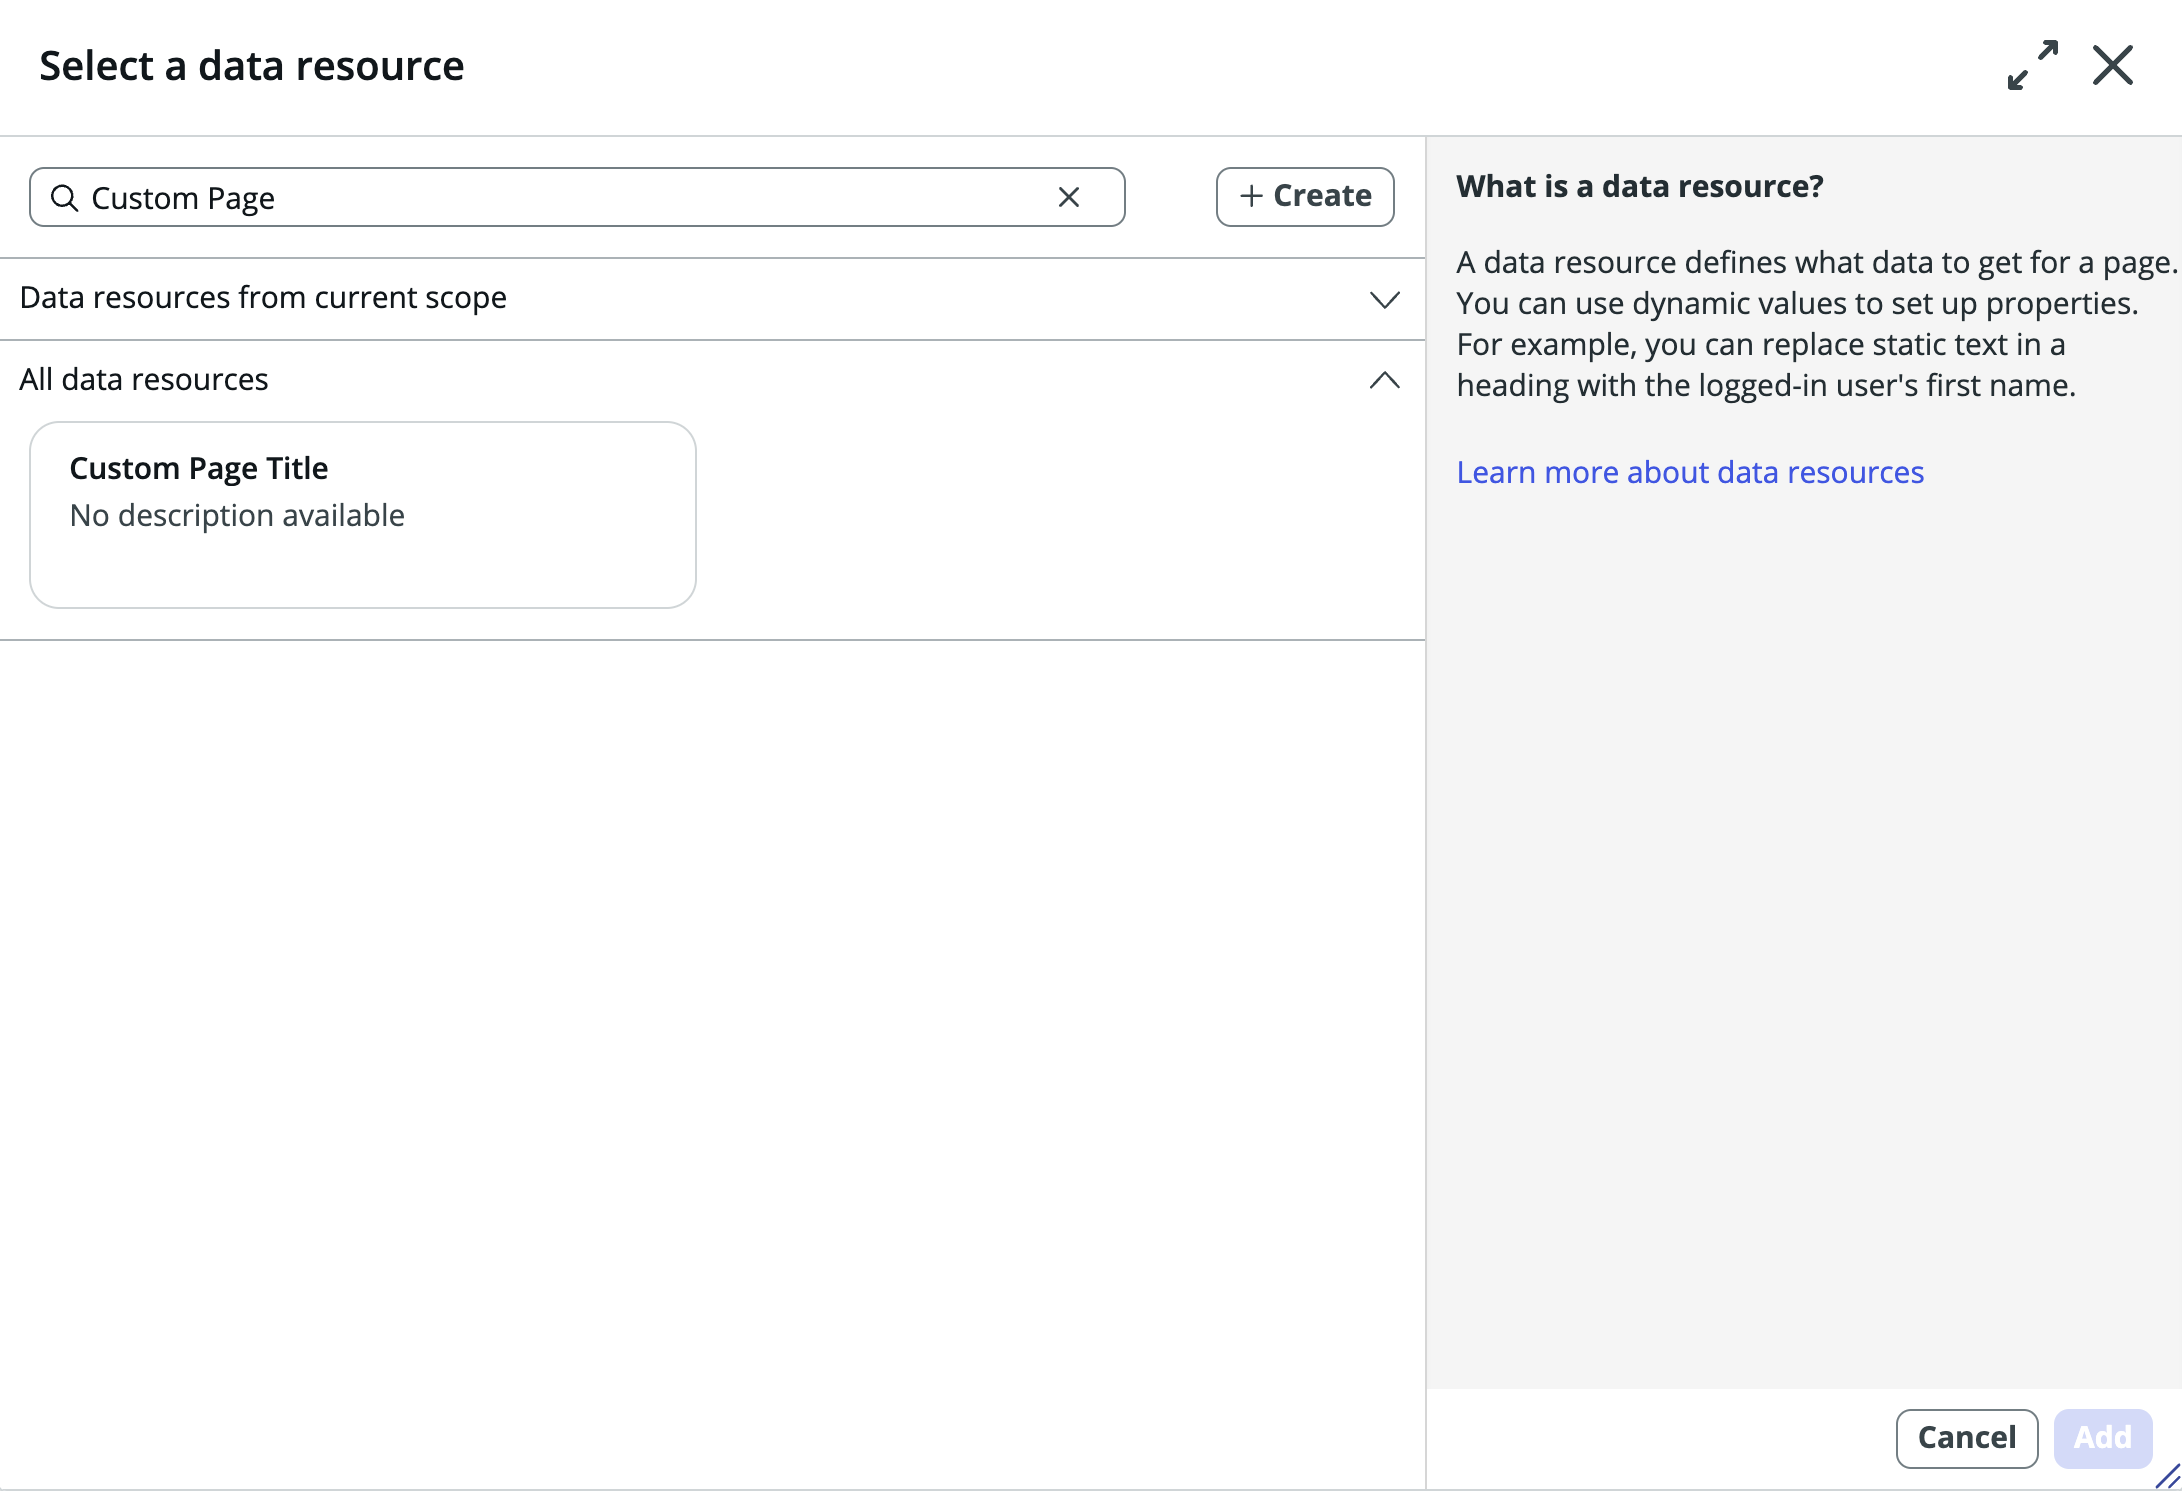2182x1491 pixels.
Task: Cancel the data resource selection
Action: pos(1966,1437)
